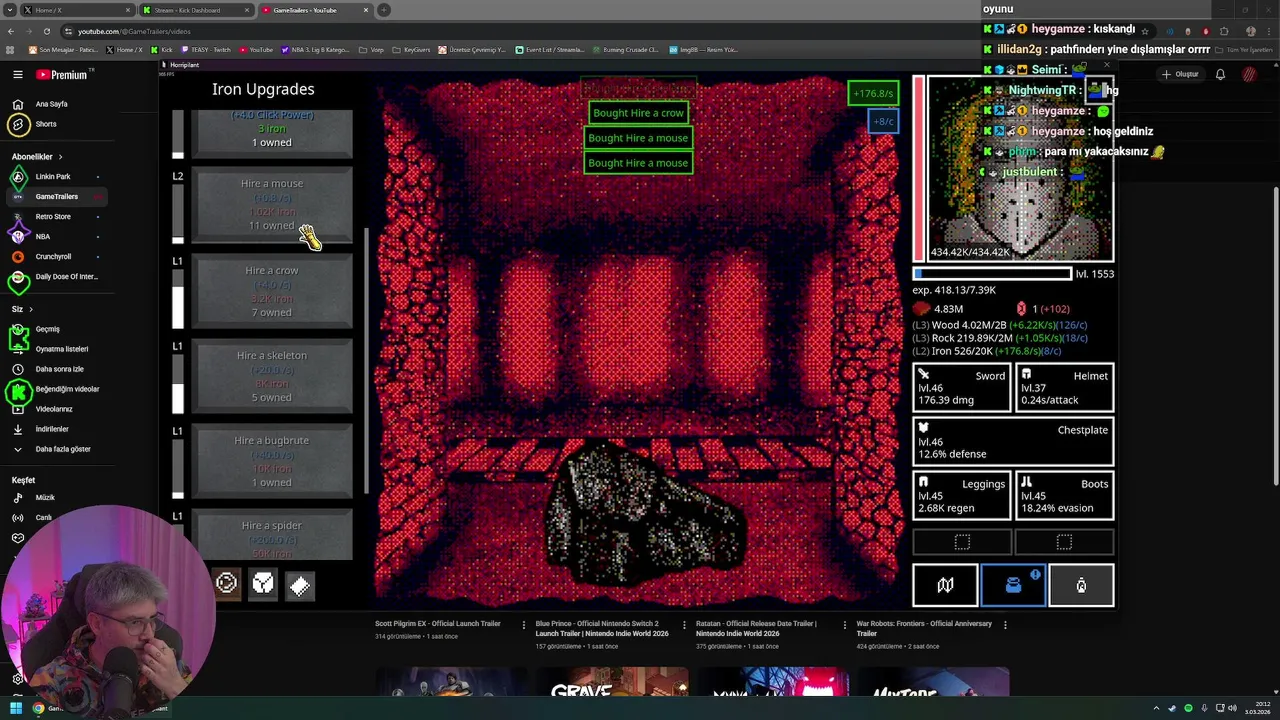The width and height of the screenshot is (1280, 720).
Task: Switch to Stream - Kick Dashboard tab
Action: click(195, 10)
